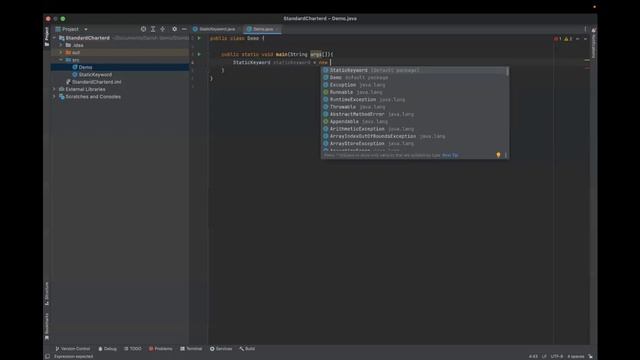Screen dimensions: 640x360
Task: Open the completion popup more options dots
Action: pos(506,155)
